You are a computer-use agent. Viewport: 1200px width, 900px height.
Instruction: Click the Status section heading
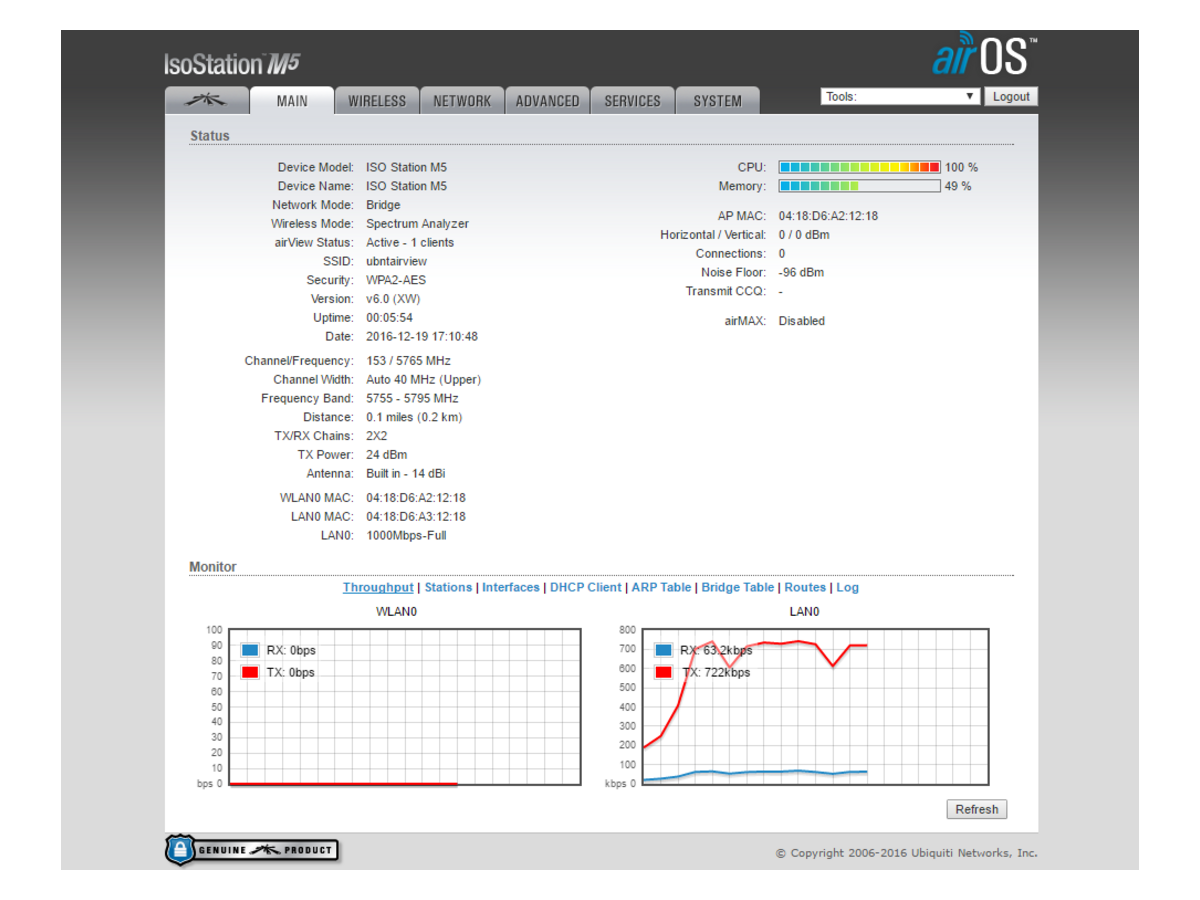tap(210, 136)
